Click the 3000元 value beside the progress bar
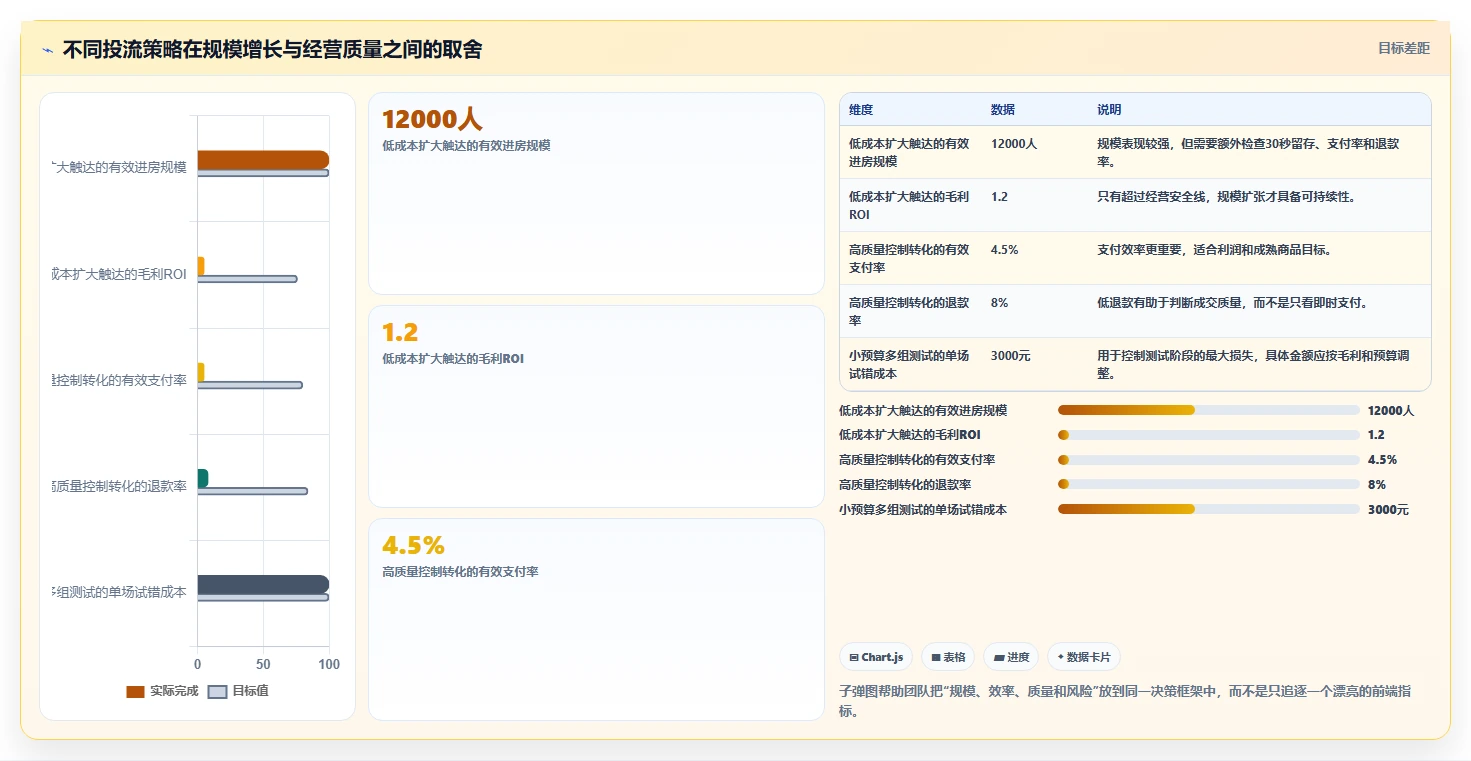 tap(1388, 510)
